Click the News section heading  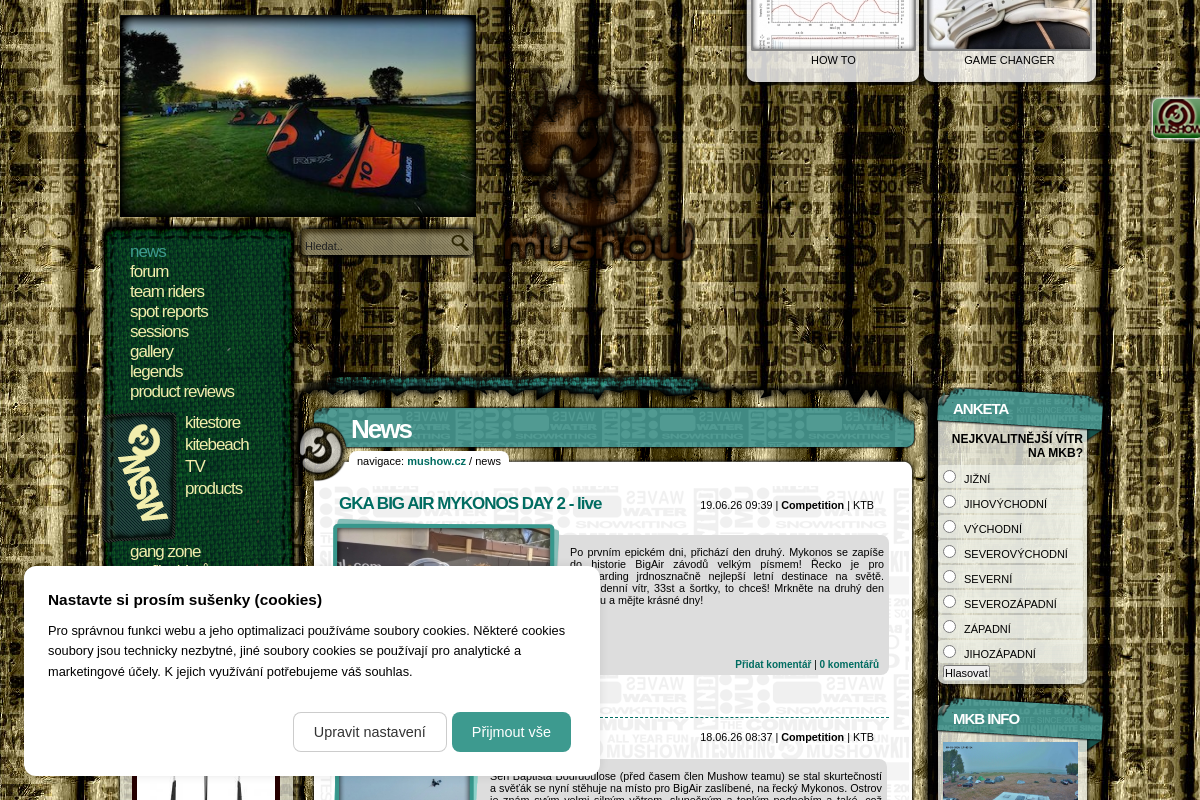coord(381,429)
